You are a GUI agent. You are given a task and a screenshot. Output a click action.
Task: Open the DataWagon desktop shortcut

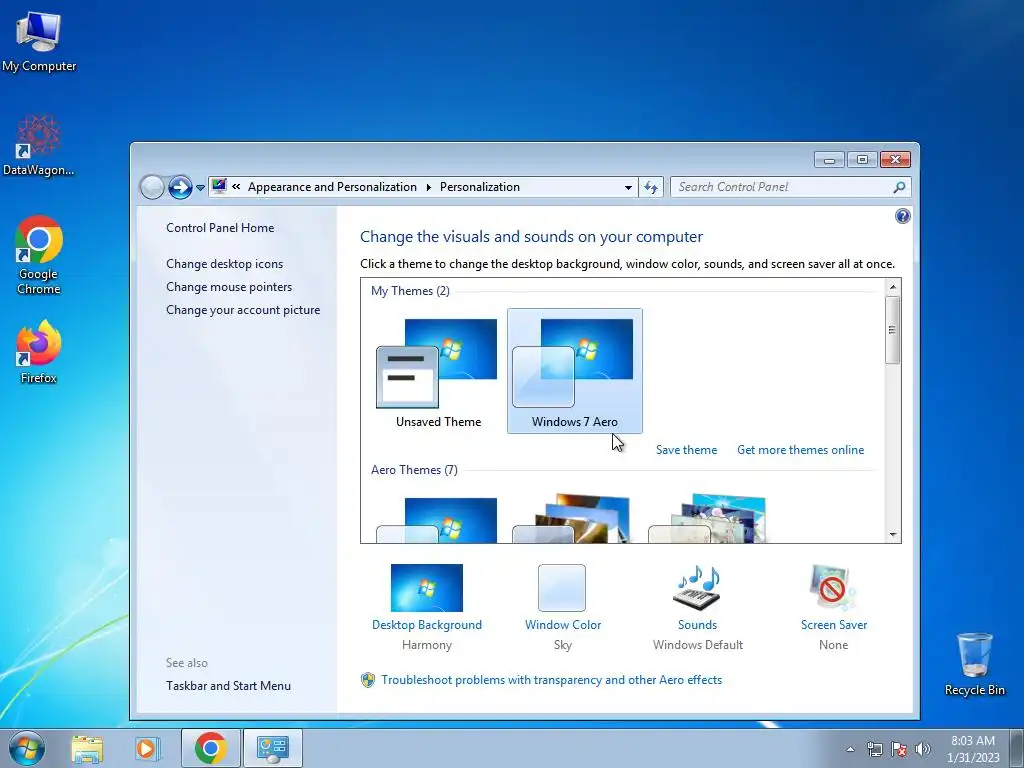38,145
